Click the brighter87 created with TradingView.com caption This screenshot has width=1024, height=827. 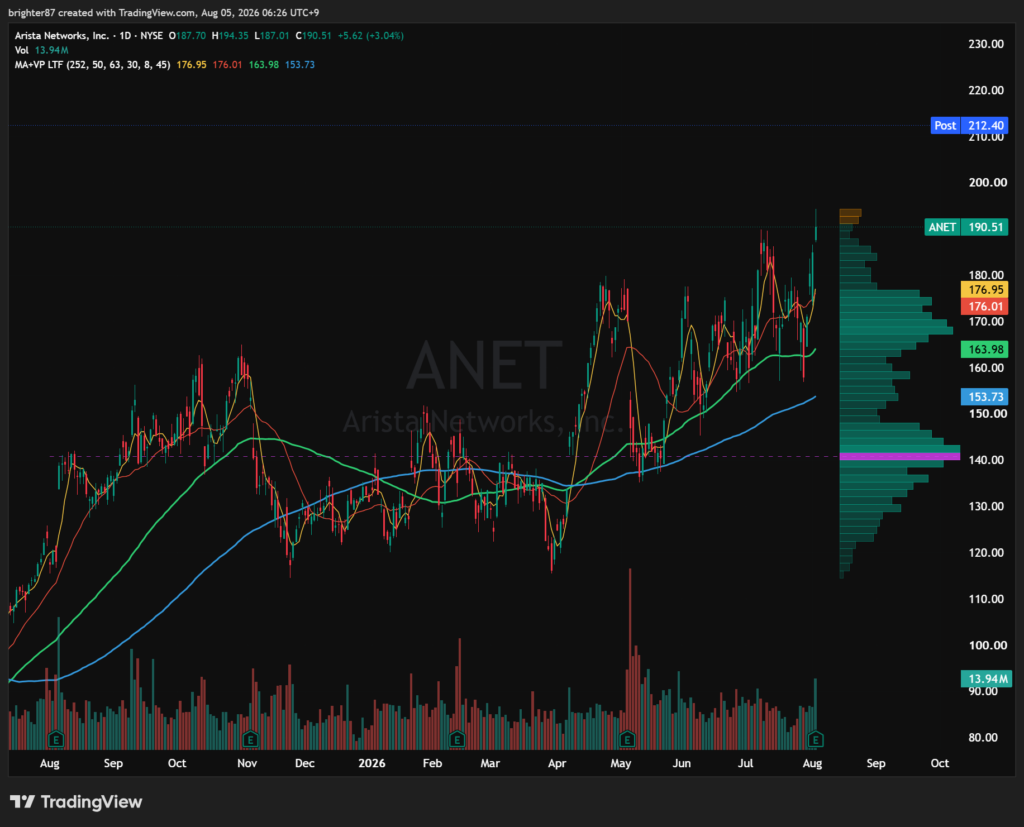click(163, 12)
